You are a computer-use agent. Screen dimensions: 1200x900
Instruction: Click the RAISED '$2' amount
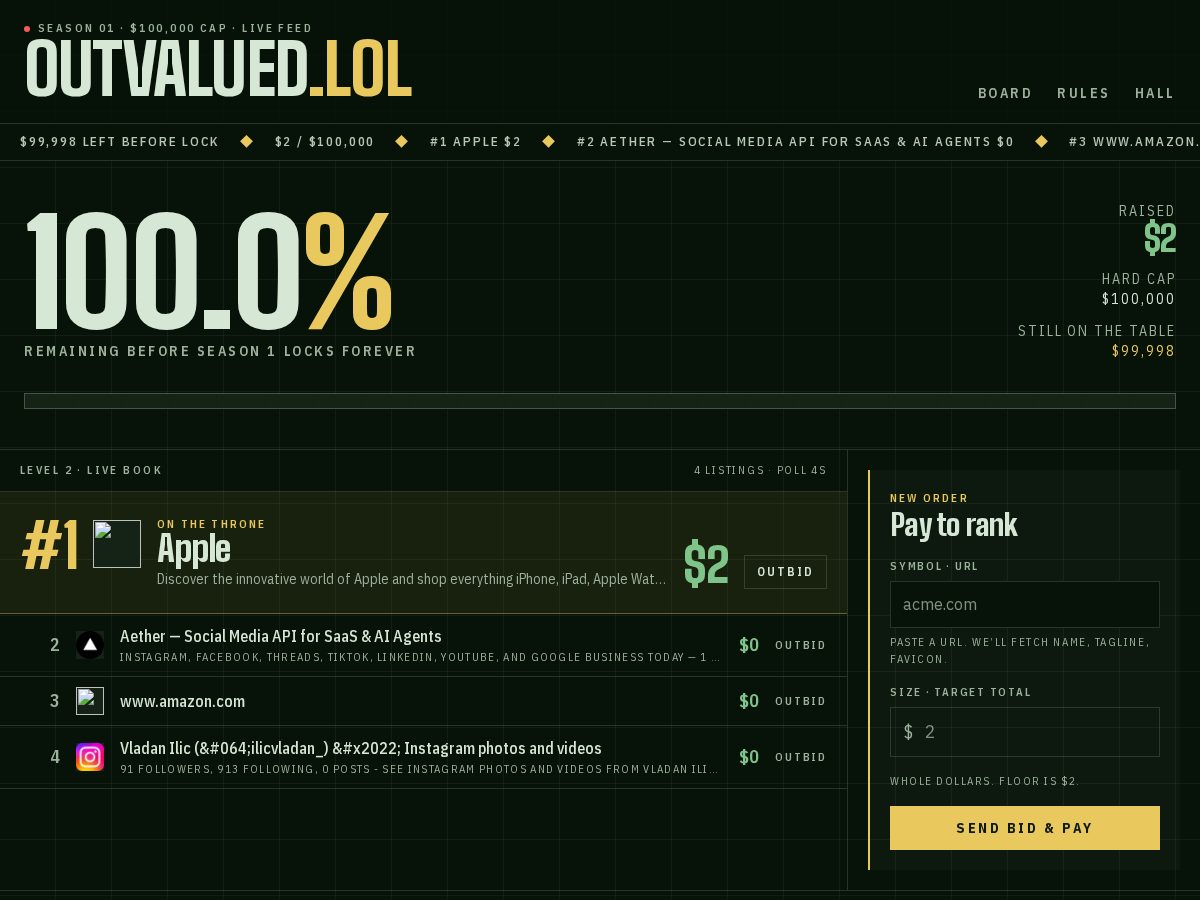click(1160, 239)
